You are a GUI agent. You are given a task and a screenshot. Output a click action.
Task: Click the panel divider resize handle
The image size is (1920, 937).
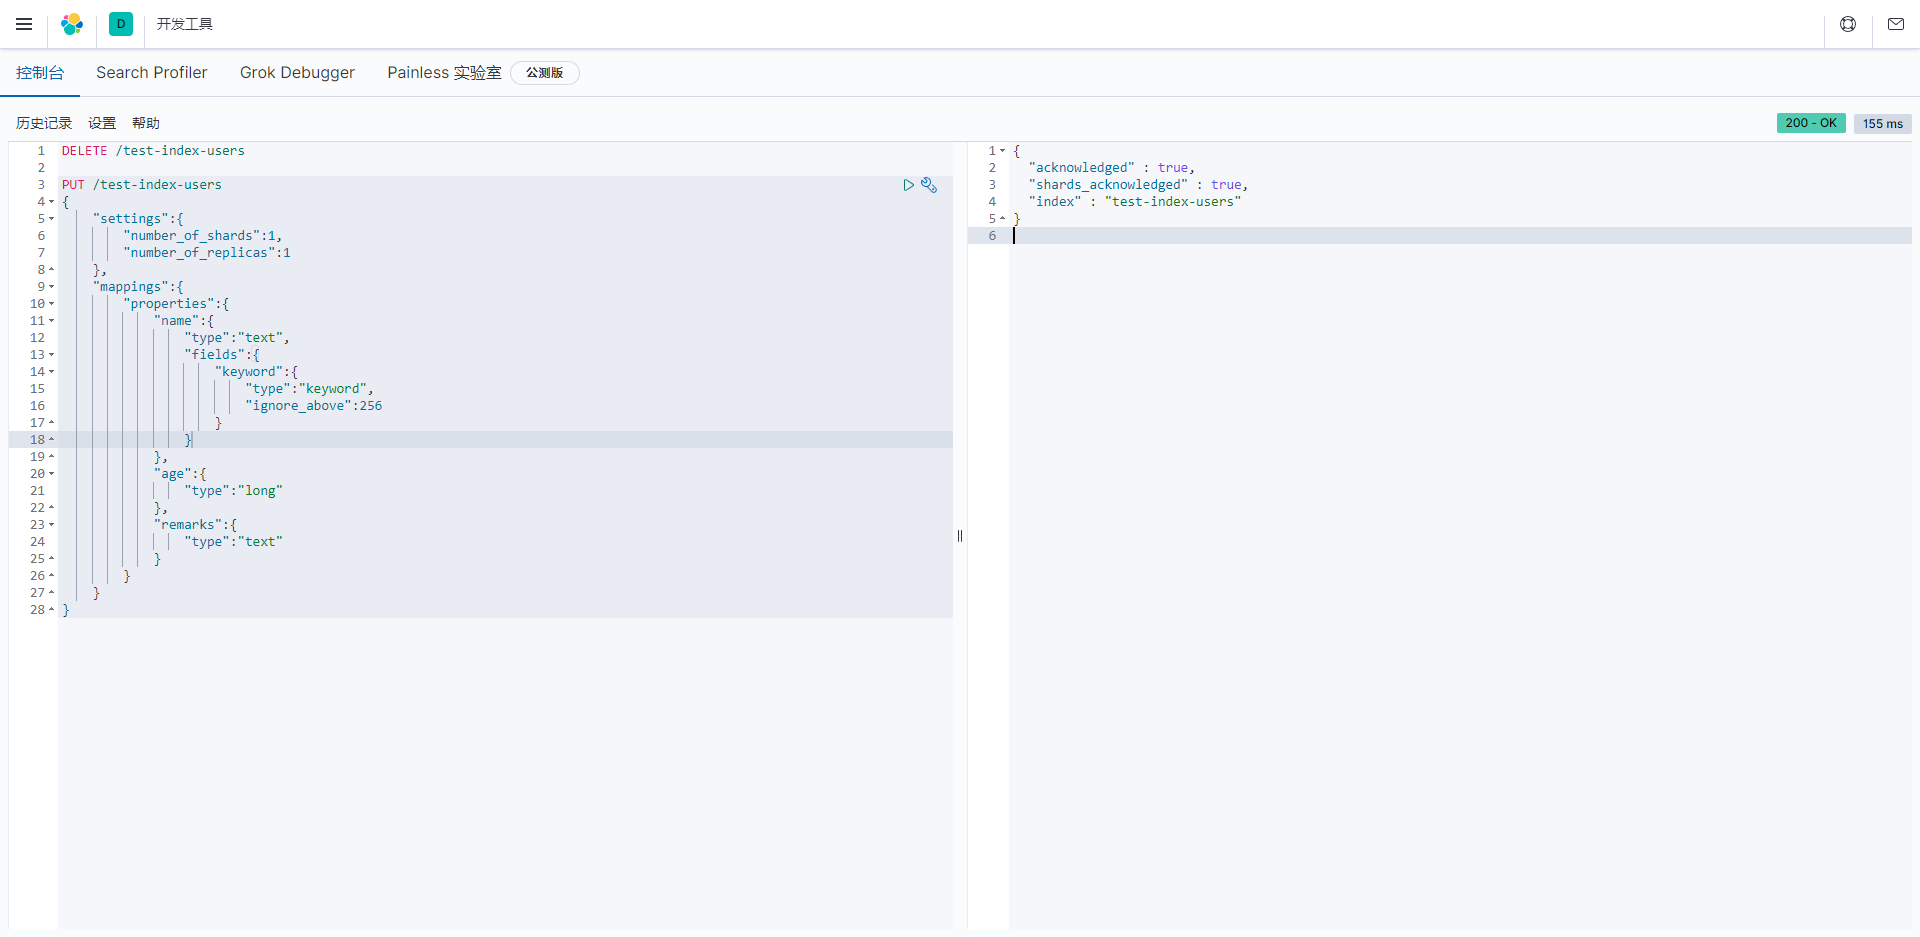tap(960, 536)
